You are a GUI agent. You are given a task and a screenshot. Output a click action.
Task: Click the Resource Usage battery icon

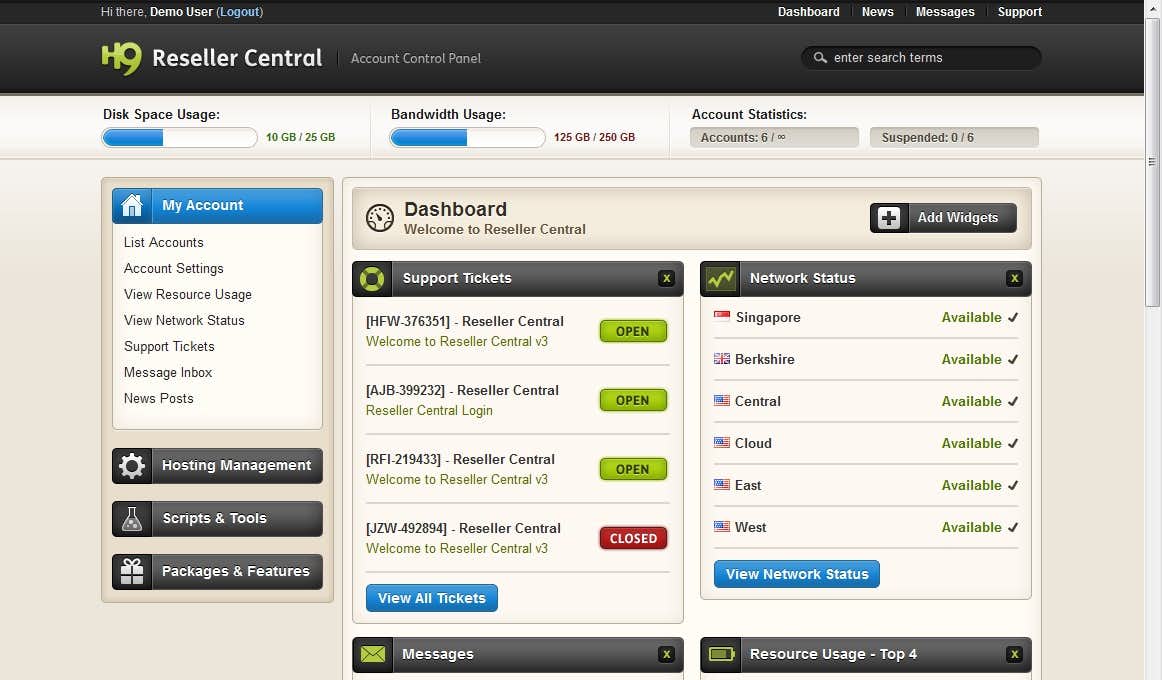720,655
